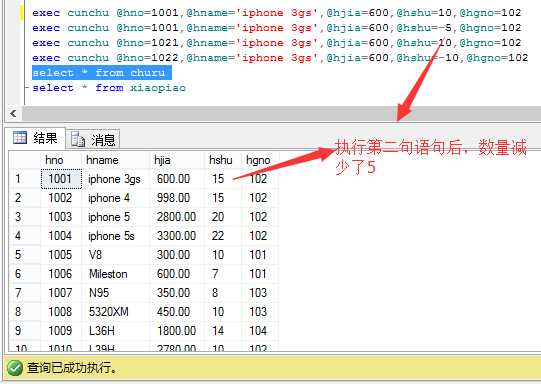Click price cell 1800.00

click(x=176, y=331)
